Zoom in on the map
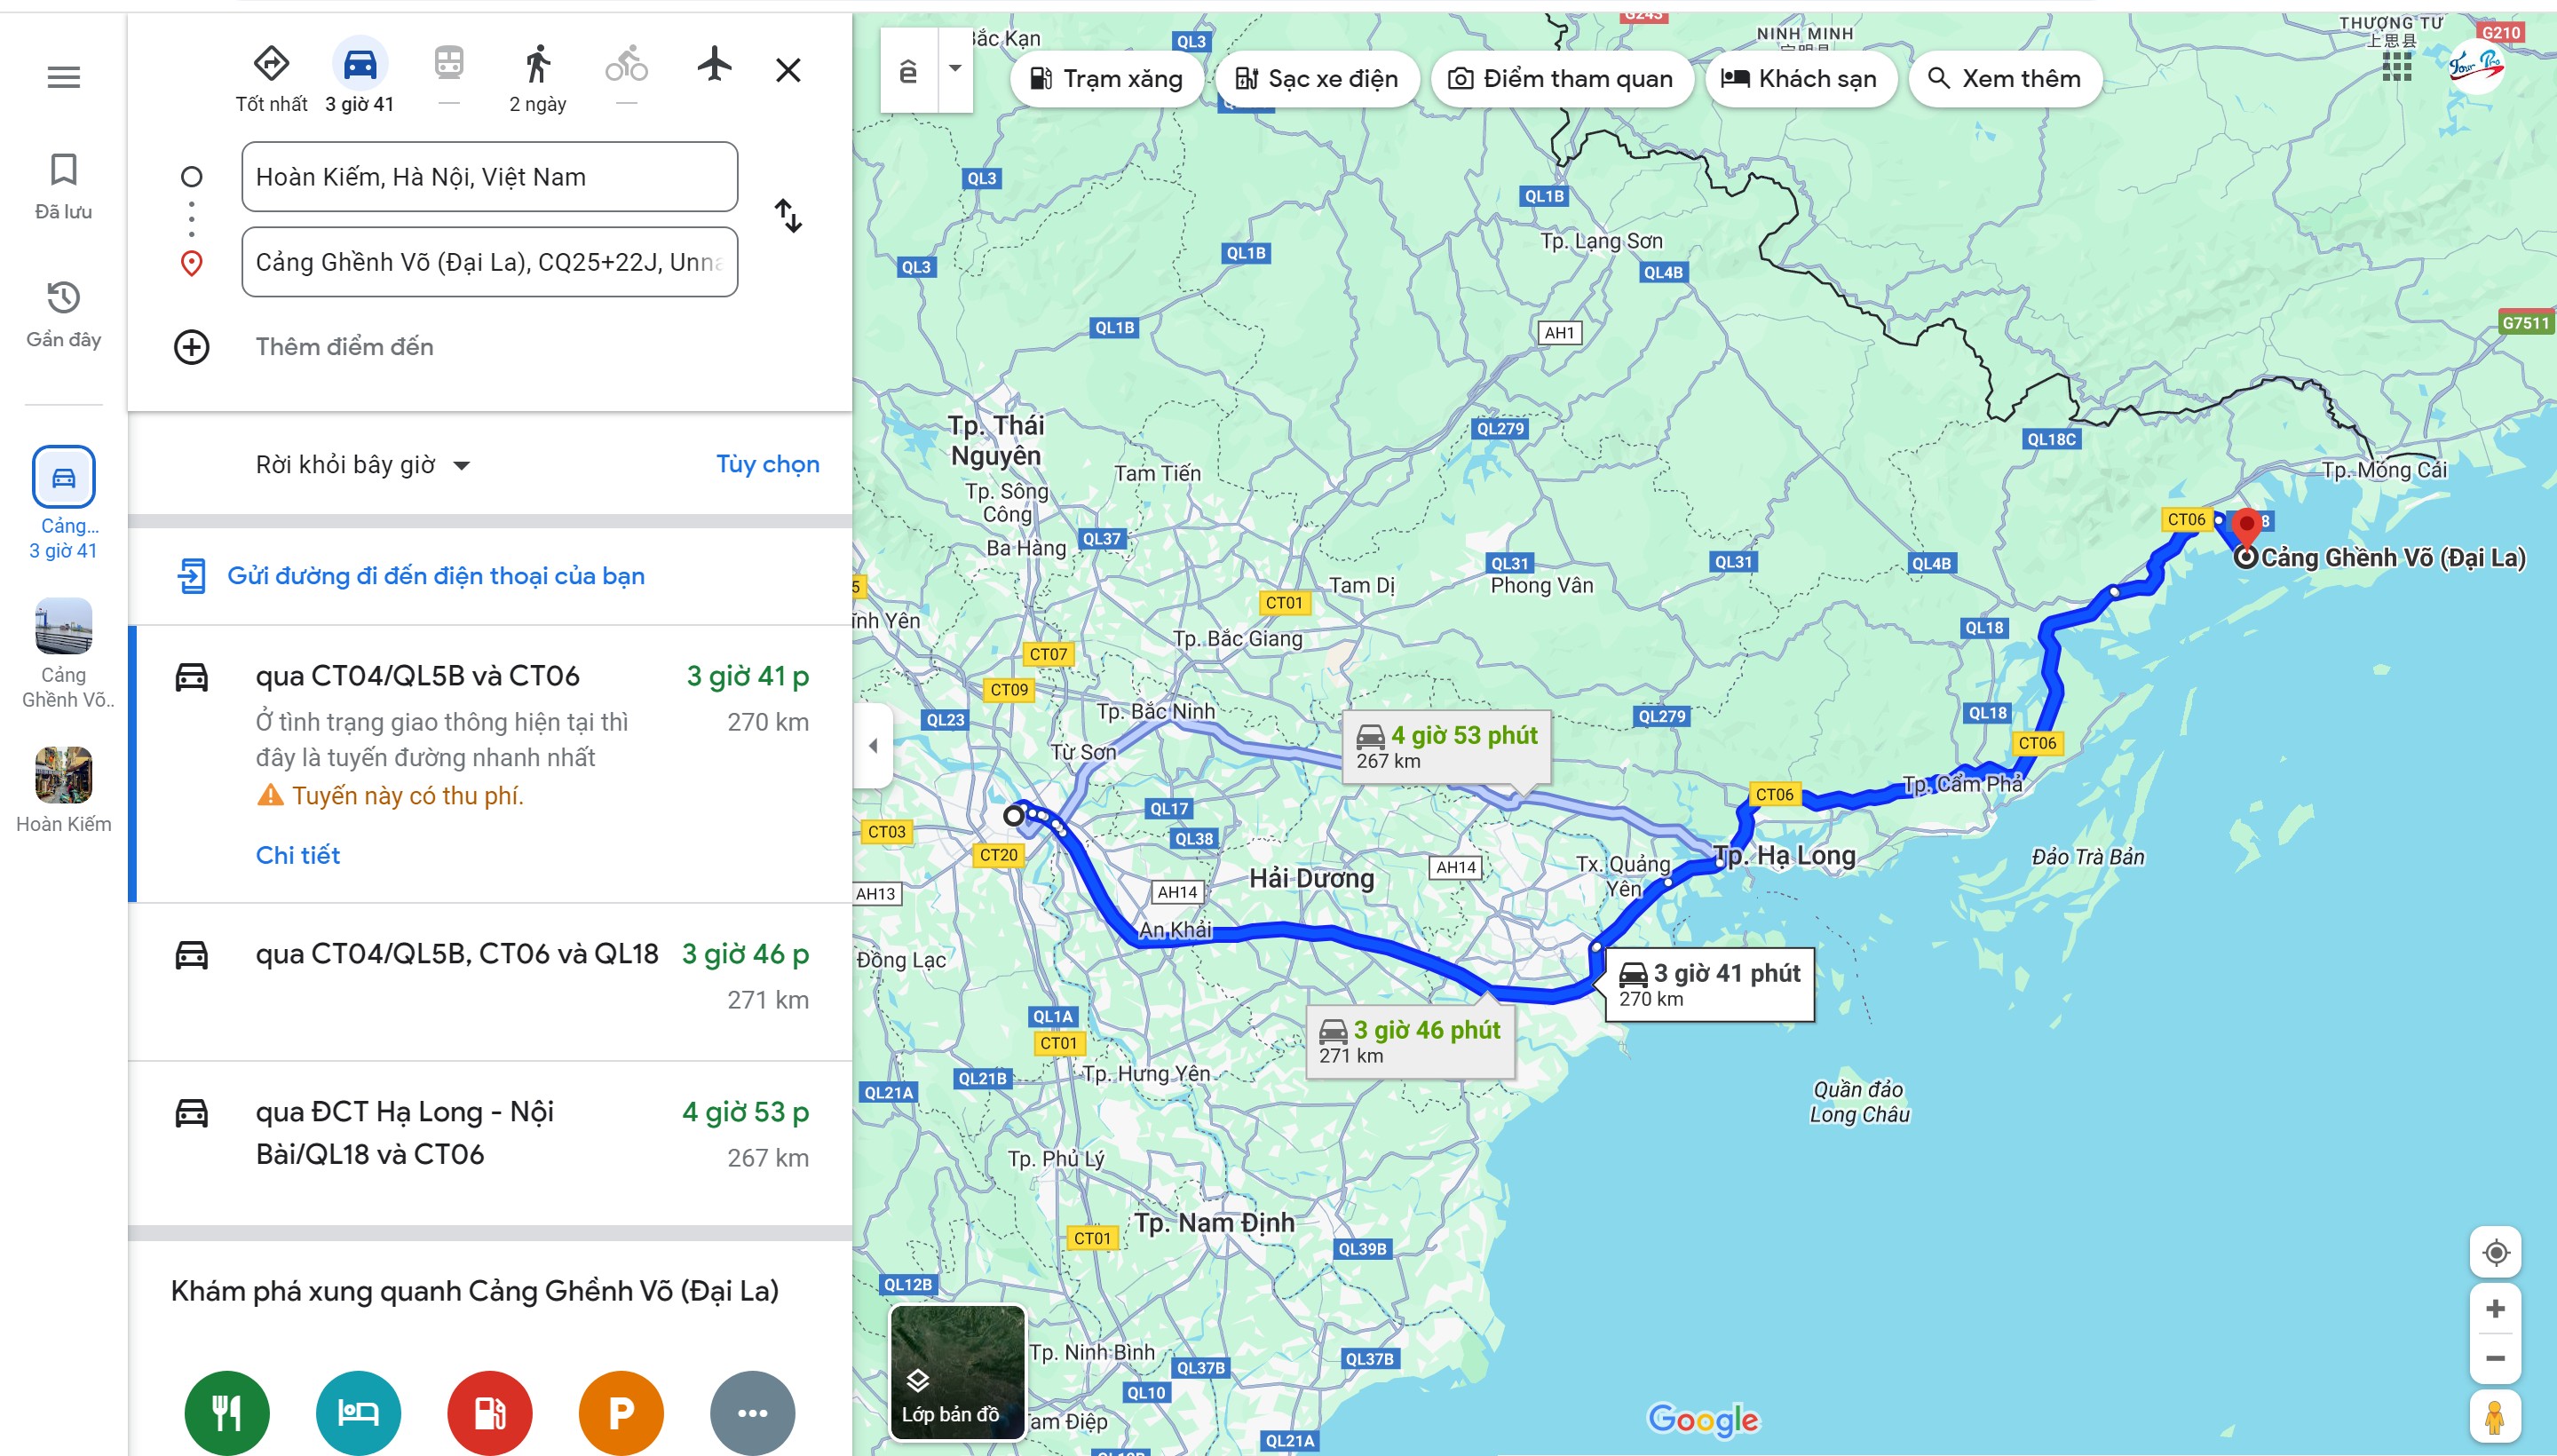This screenshot has height=1456, width=2557. point(2496,1308)
